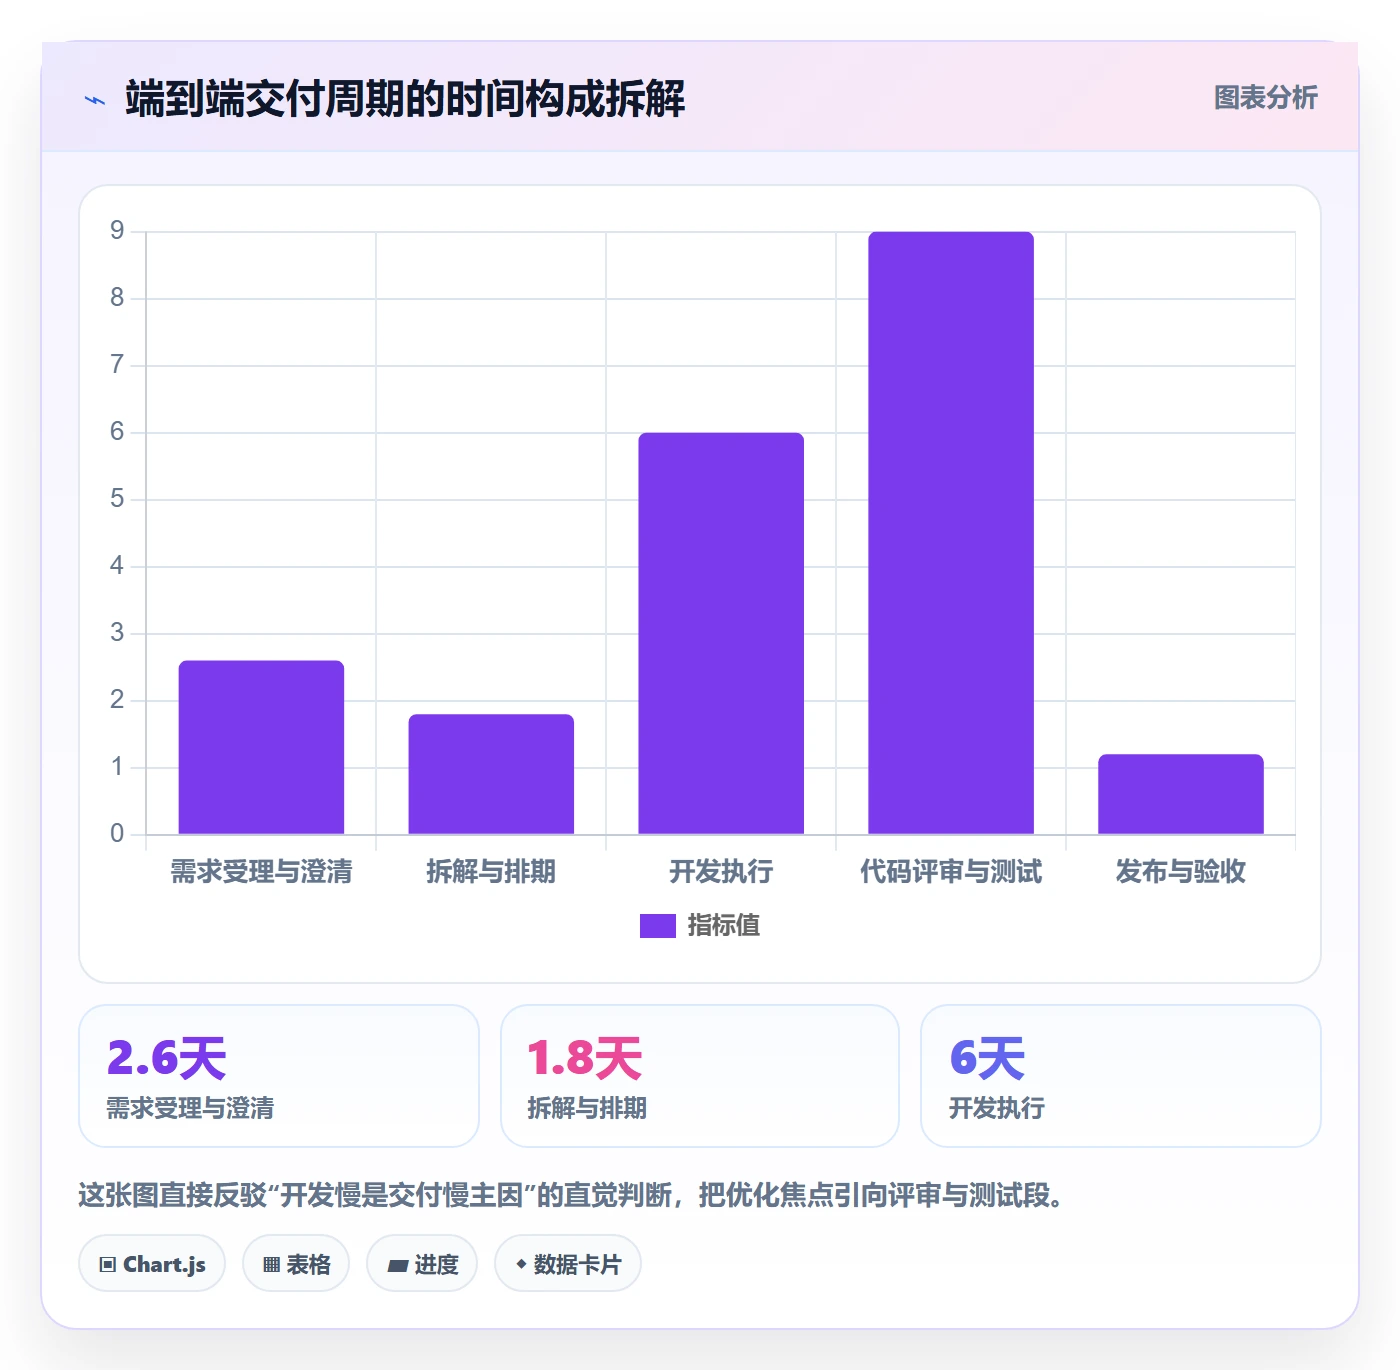The height and width of the screenshot is (1370, 1400).
Task: Click the diamond icon on the 数据卡片 chip
Action: point(521,1264)
